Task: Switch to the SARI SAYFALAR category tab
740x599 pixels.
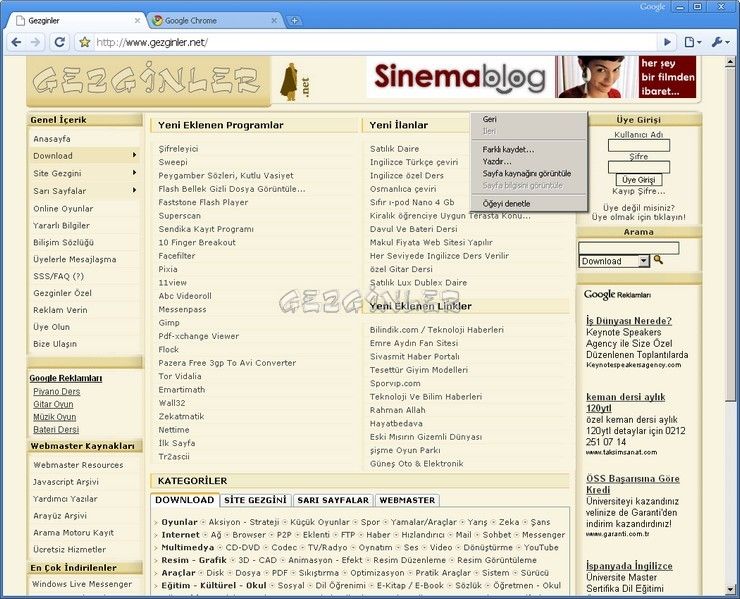Action: point(333,500)
